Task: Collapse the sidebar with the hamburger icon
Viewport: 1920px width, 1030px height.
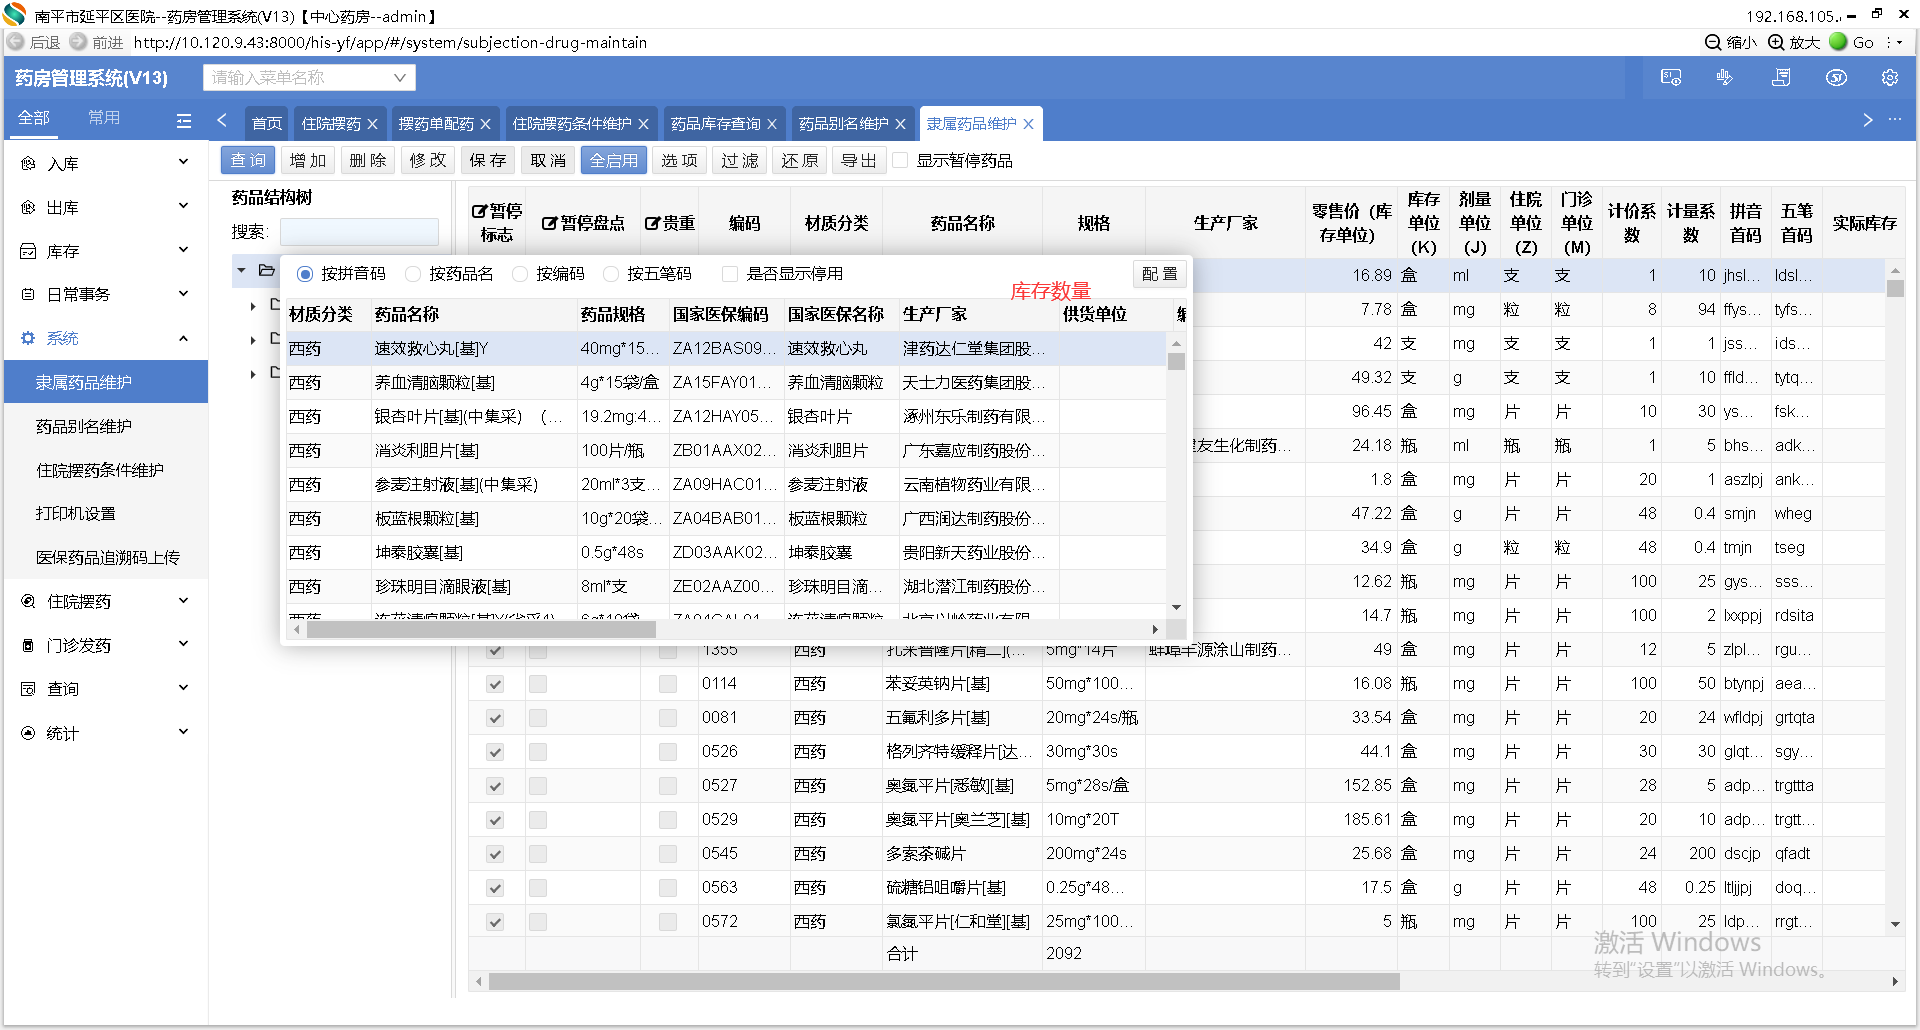Action: 183,121
